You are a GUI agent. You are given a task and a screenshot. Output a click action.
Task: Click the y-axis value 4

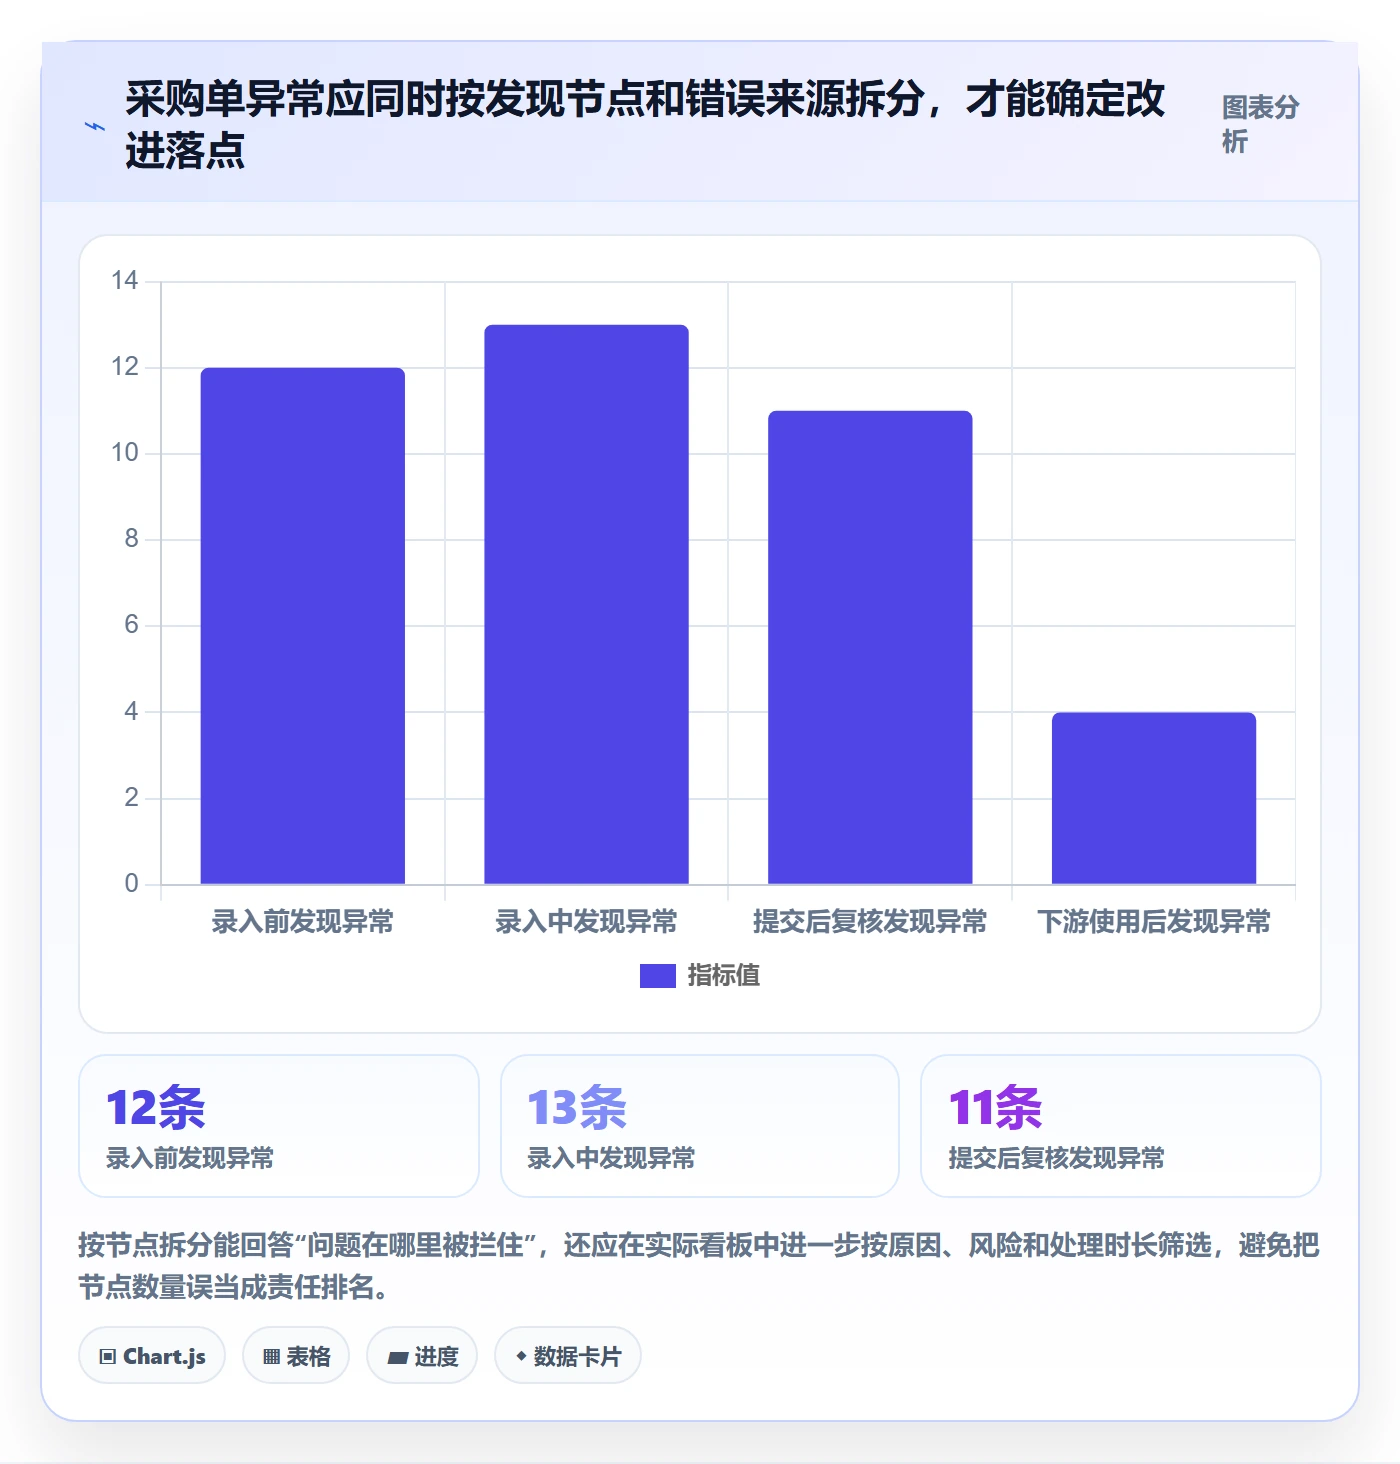[x=131, y=712]
